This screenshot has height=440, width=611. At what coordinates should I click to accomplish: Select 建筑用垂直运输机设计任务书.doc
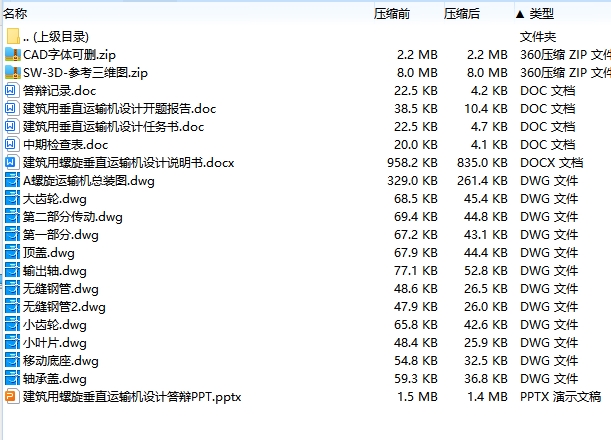click(113, 127)
